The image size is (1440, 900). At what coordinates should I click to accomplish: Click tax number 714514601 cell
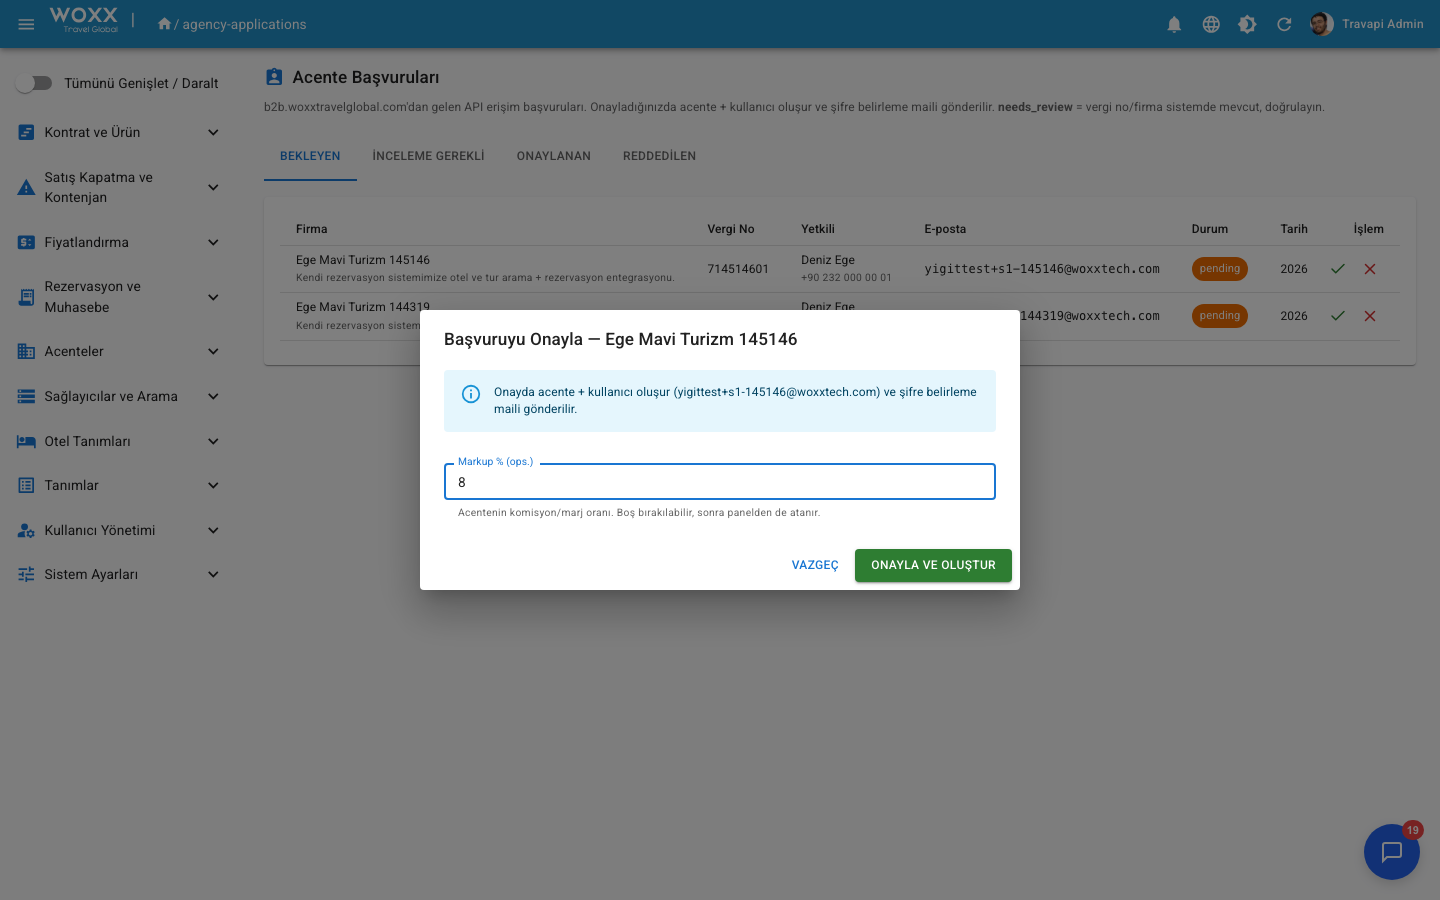coord(738,269)
